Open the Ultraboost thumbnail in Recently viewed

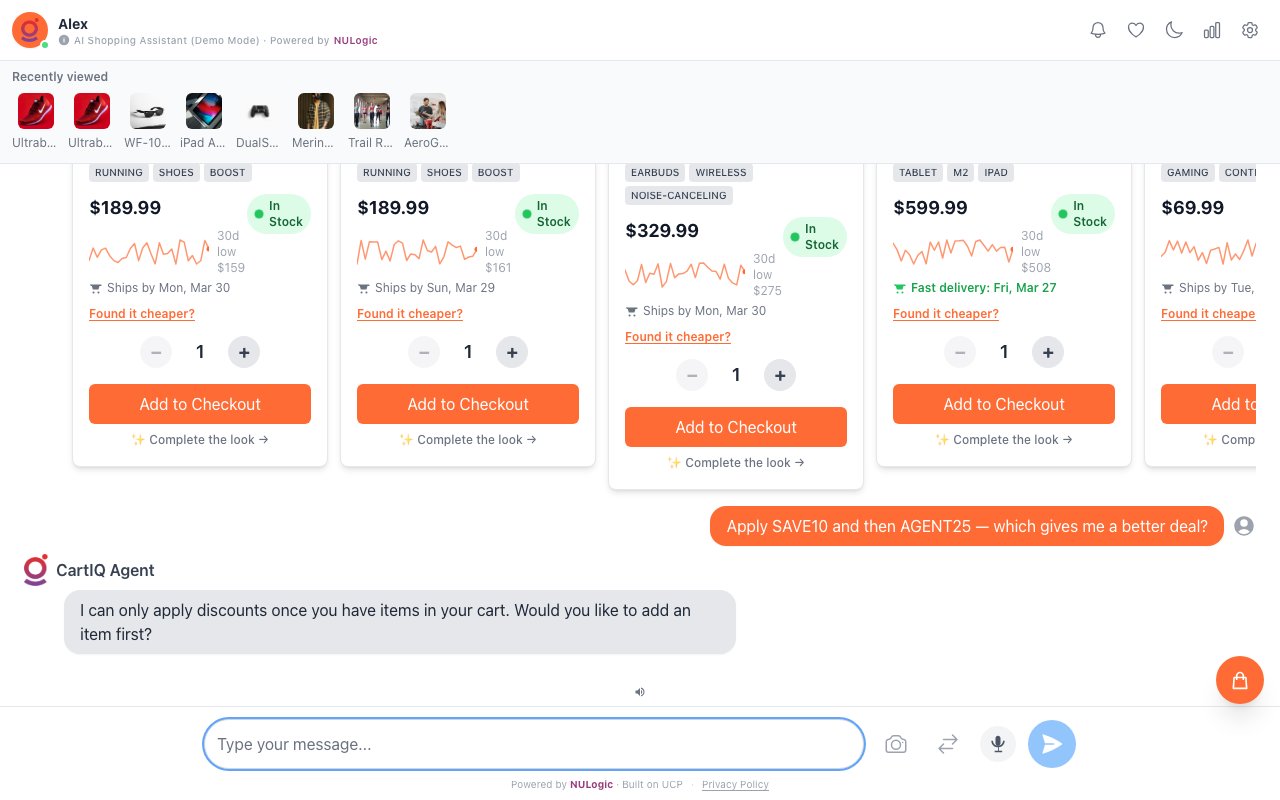(x=35, y=111)
